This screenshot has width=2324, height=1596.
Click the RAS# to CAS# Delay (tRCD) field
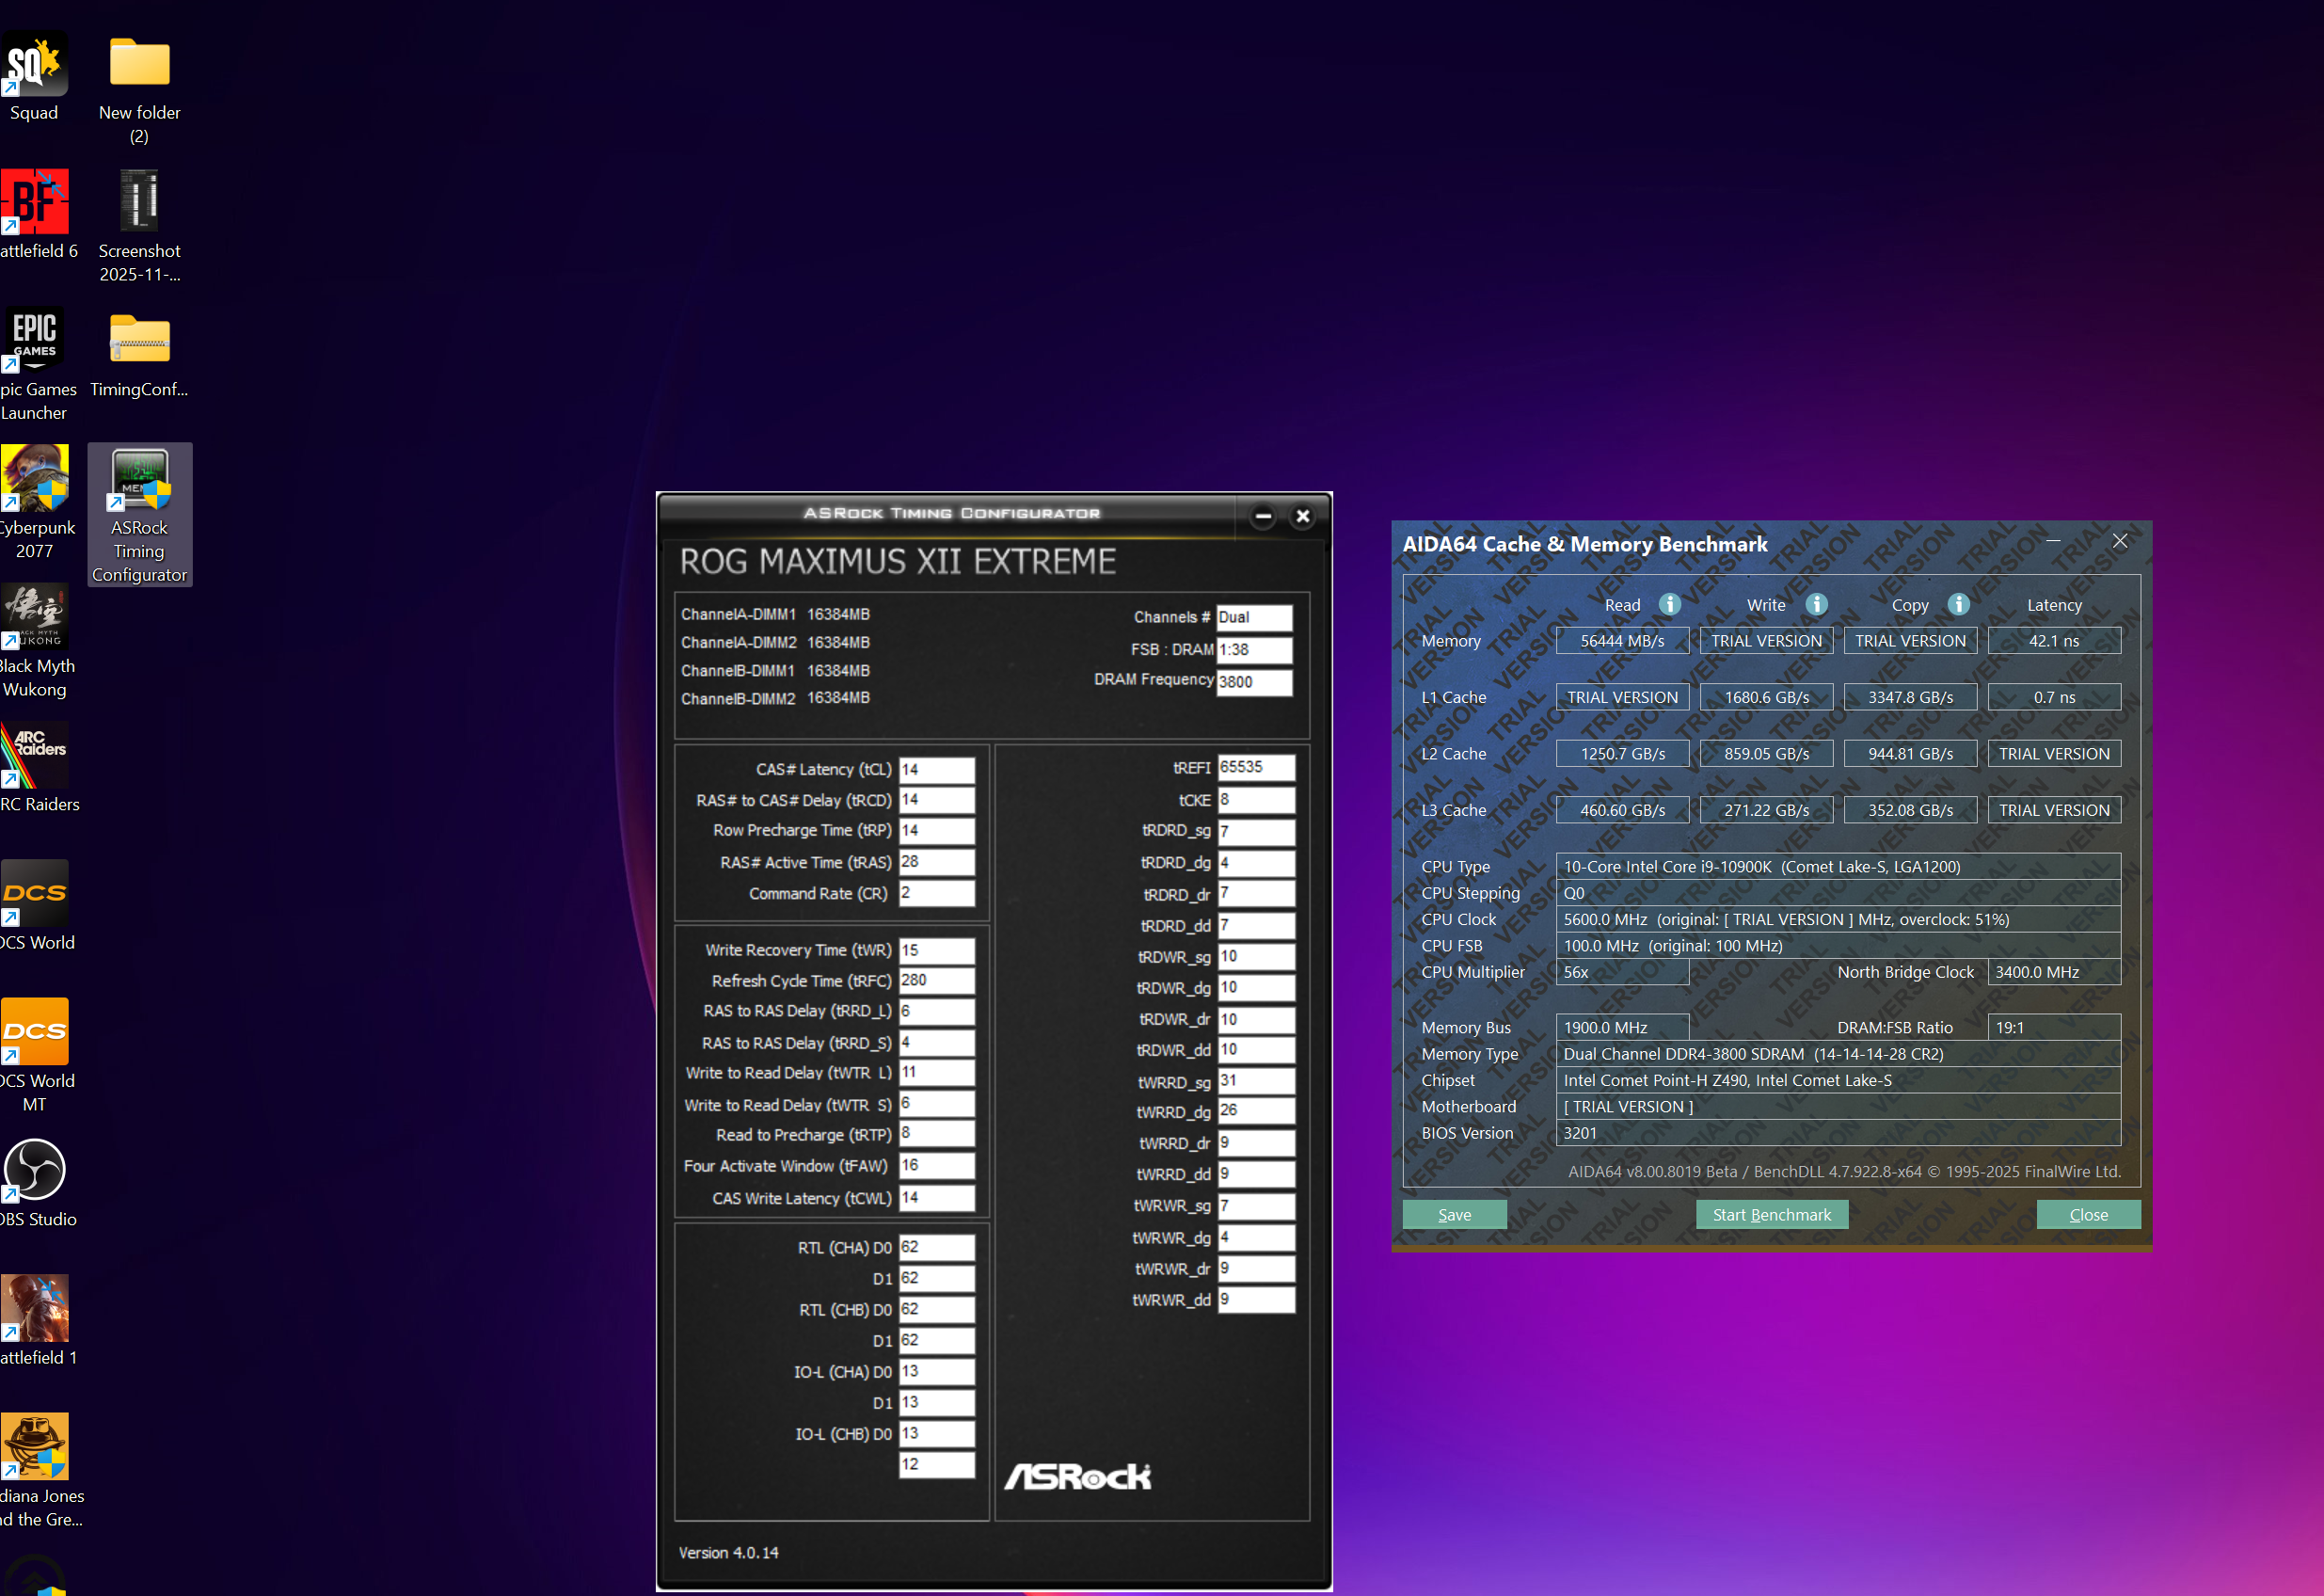pos(936,800)
